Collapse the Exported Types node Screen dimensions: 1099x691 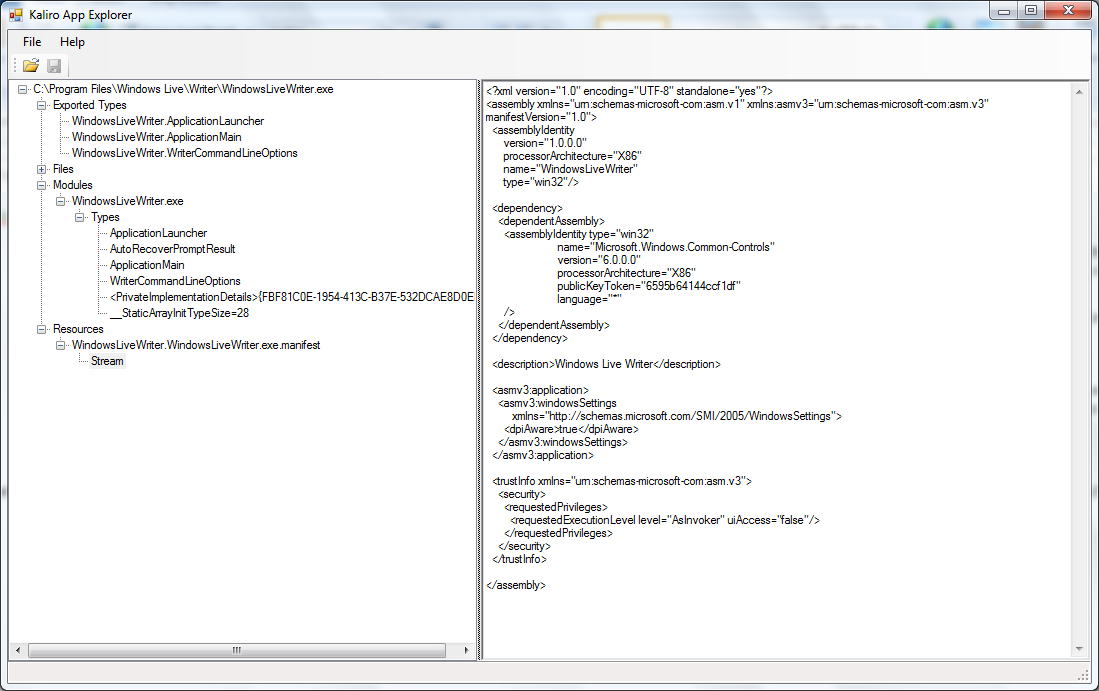point(41,105)
